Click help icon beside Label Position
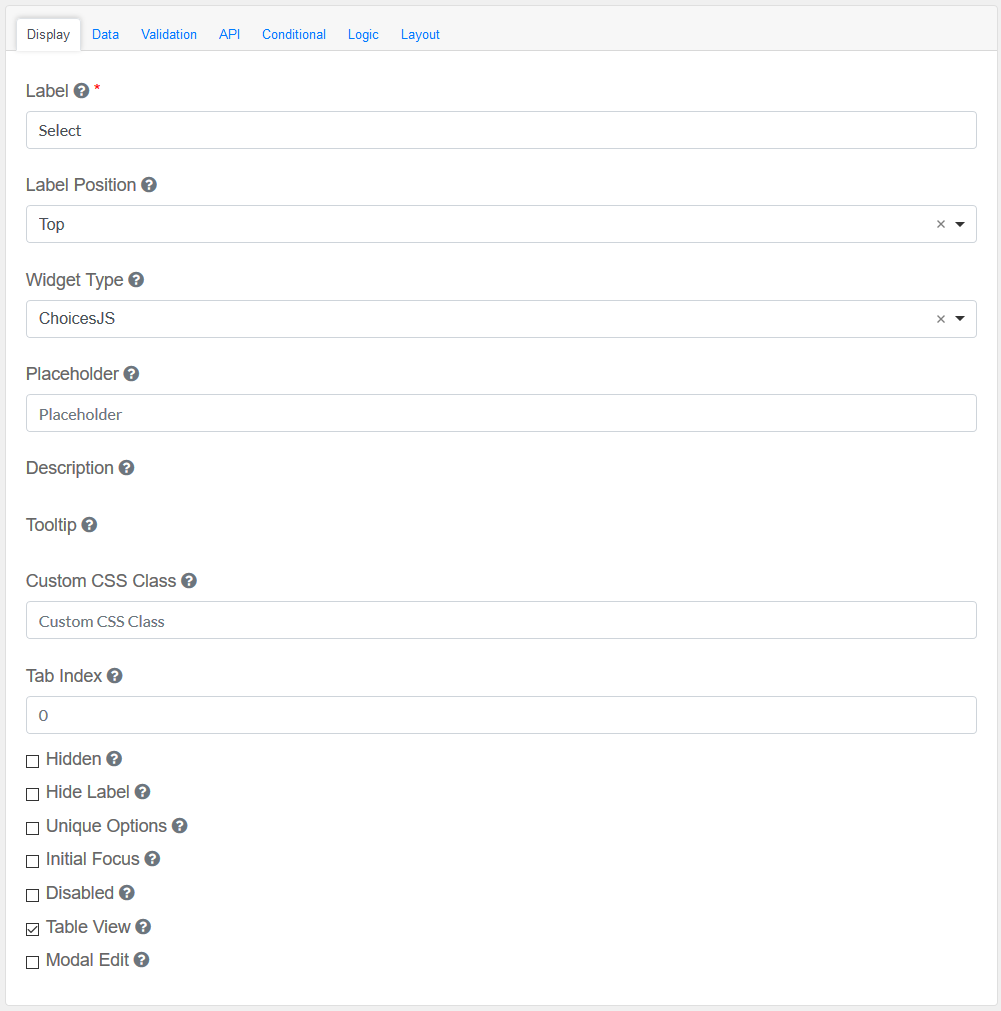Image resolution: width=1001 pixels, height=1011 pixels. click(x=149, y=185)
